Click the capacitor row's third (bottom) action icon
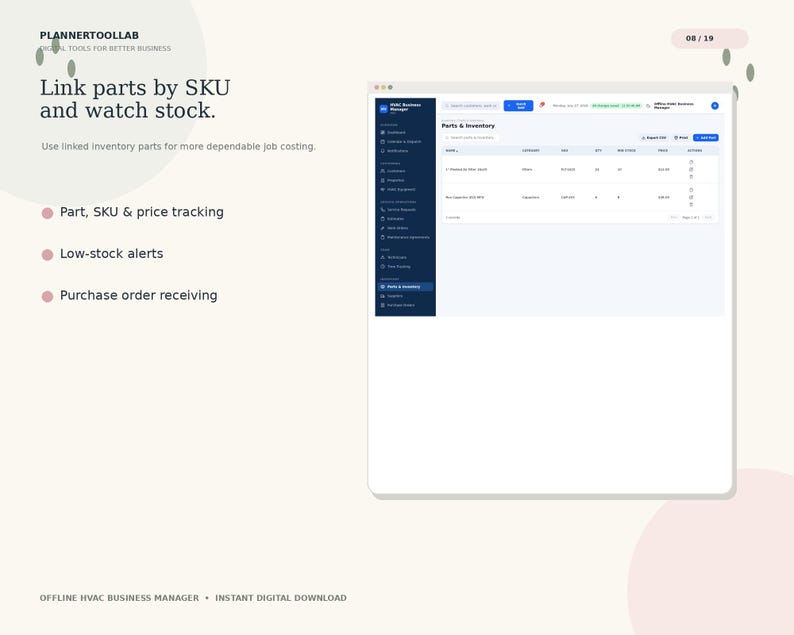Viewport: 794px width, 635px height. coord(691,205)
